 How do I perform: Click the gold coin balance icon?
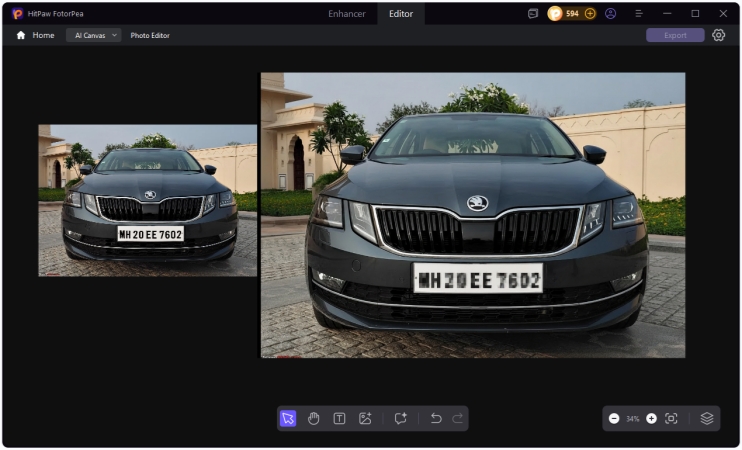555,14
